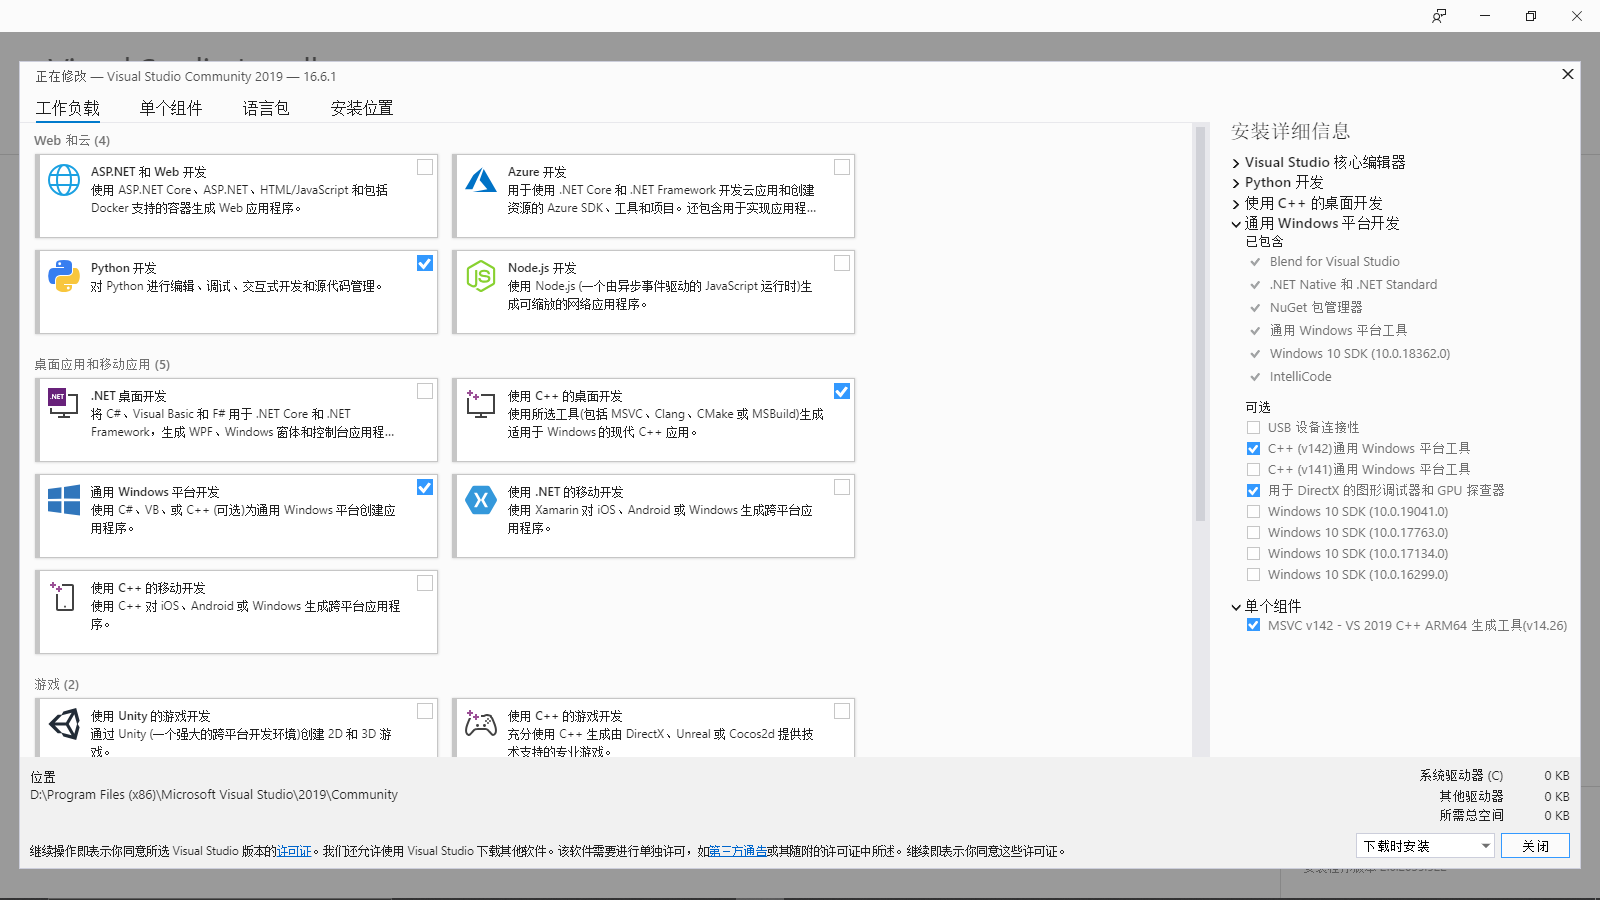This screenshot has height=900, width=1600.
Task: Close the modify dialog with X
Action: coord(1568,74)
